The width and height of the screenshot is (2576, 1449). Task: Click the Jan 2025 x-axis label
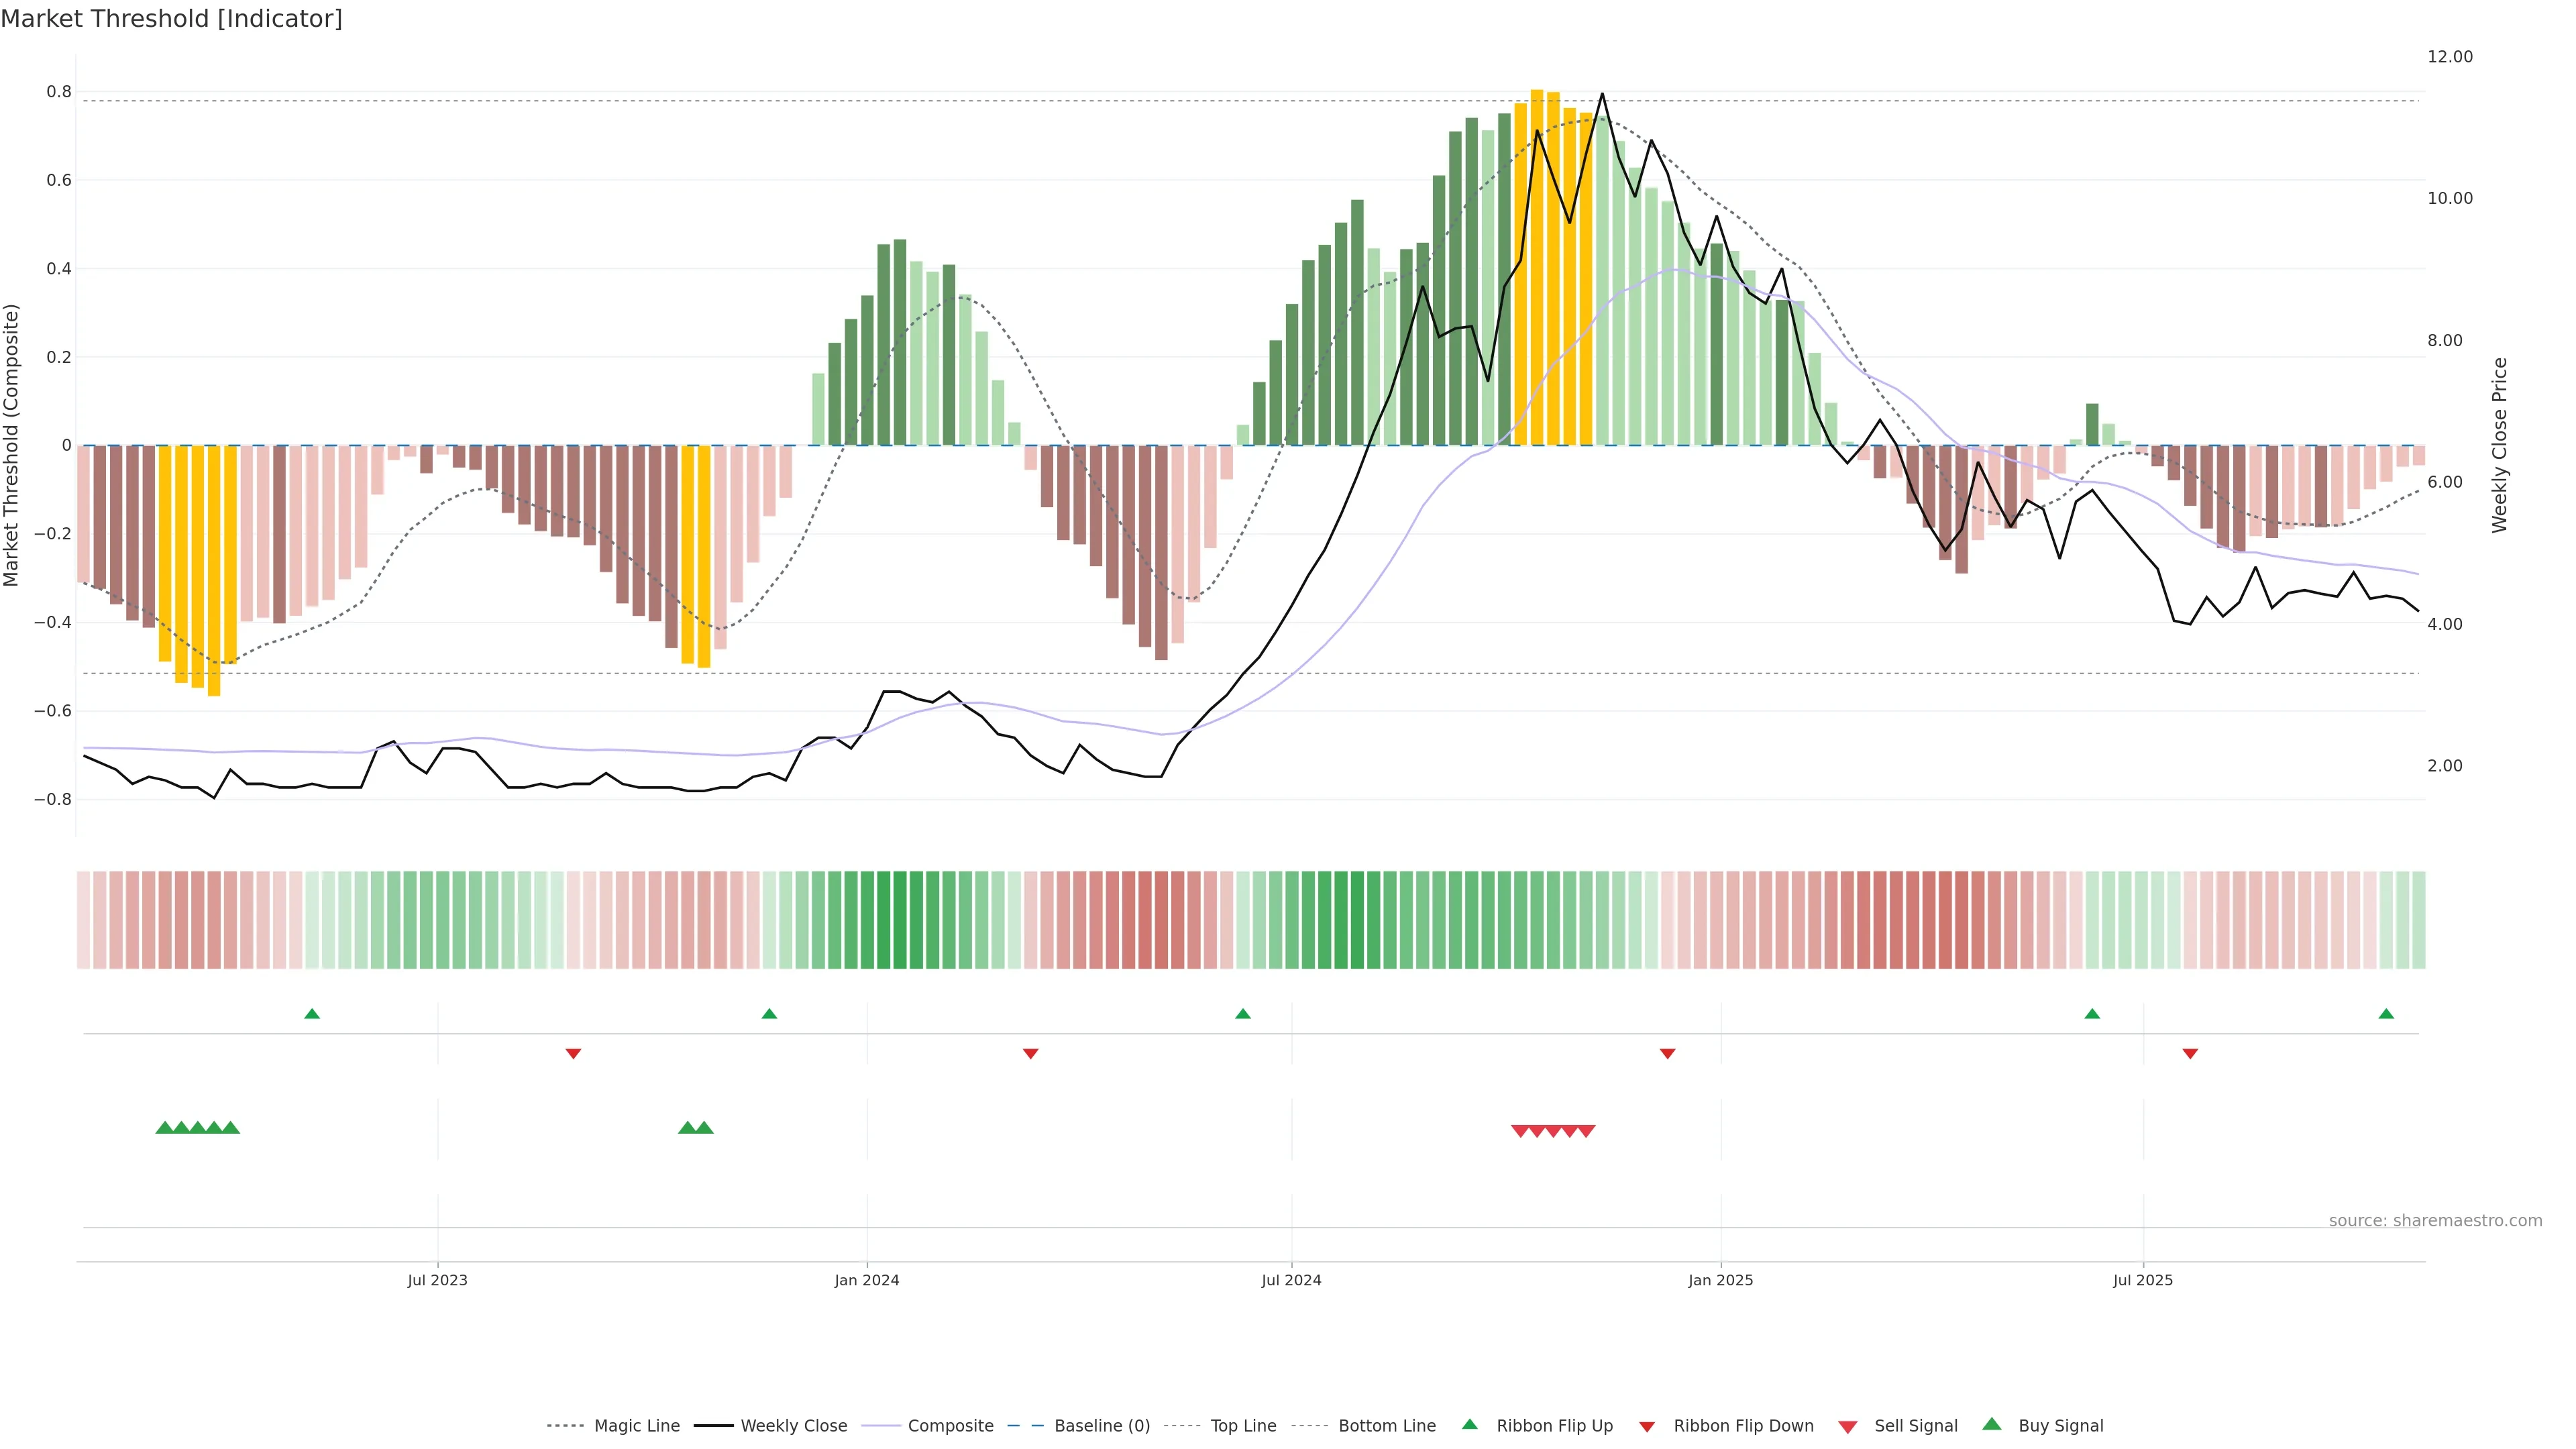coord(1720,1280)
